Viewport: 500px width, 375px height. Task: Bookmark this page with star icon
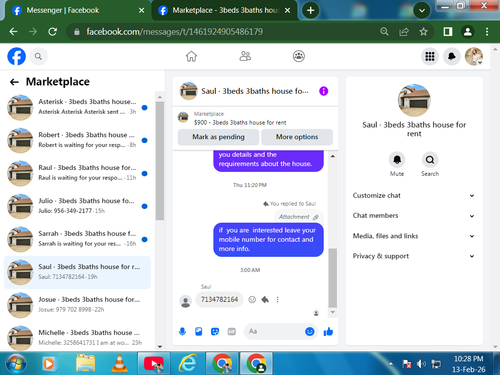tap(423, 32)
